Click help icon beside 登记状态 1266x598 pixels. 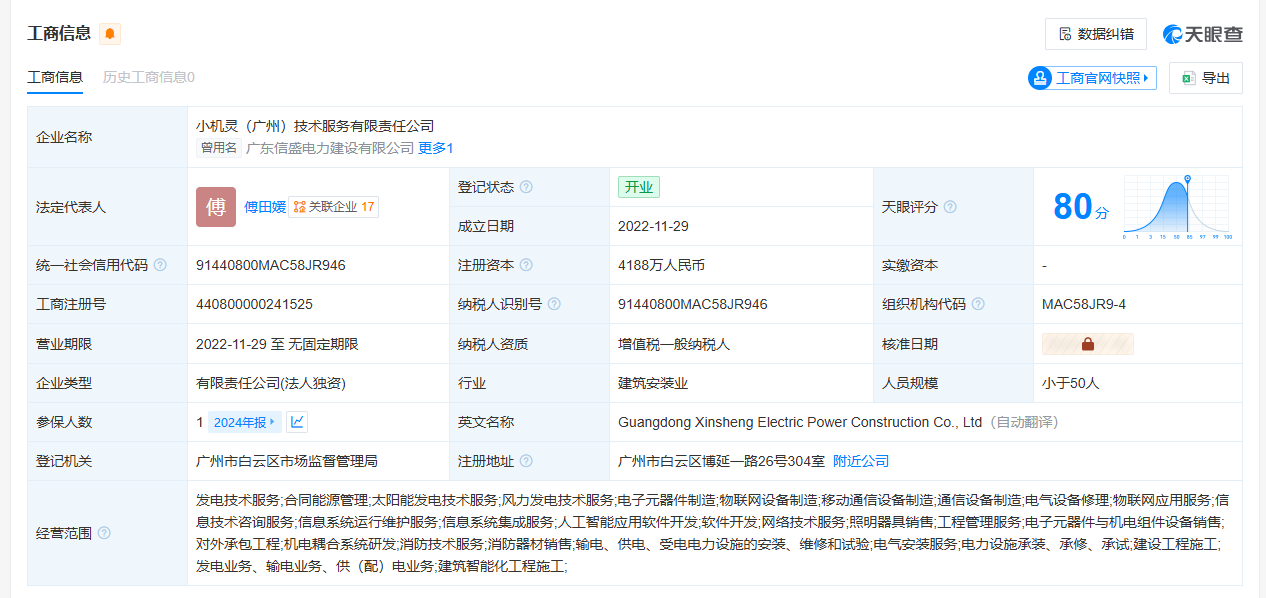tap(526, 187)
